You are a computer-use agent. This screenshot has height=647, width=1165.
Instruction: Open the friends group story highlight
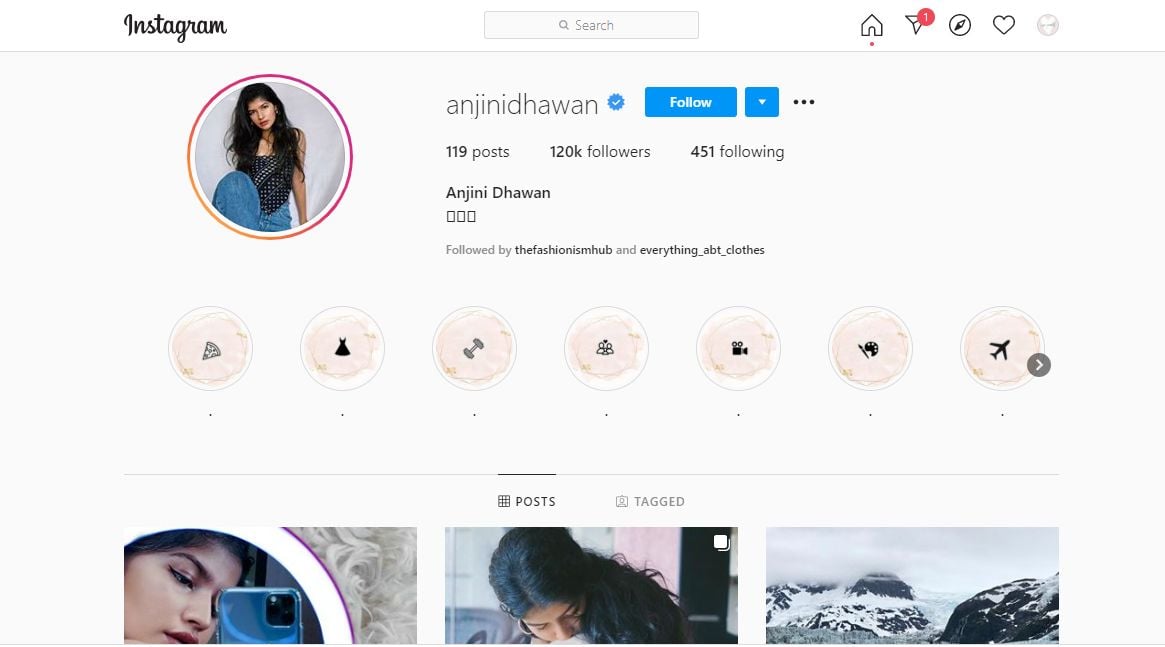(x=606, y=348)
